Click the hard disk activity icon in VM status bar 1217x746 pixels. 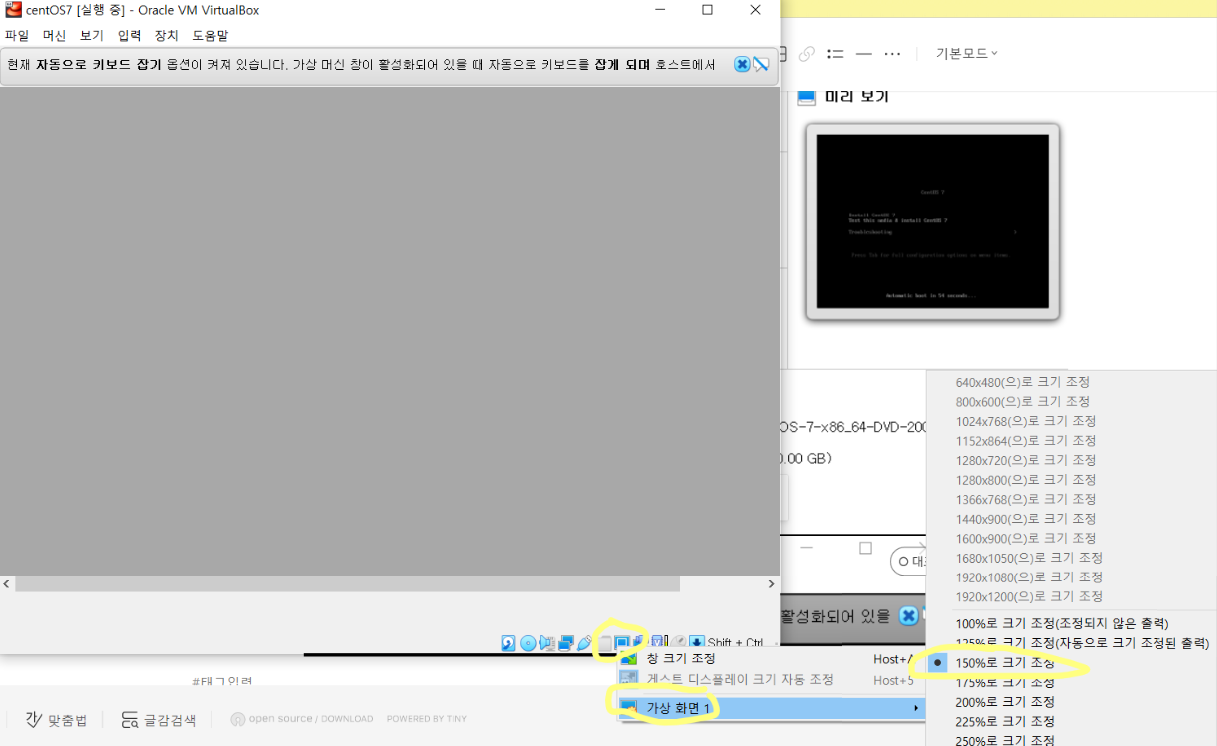pyautogui.click(x=508, y=643)
